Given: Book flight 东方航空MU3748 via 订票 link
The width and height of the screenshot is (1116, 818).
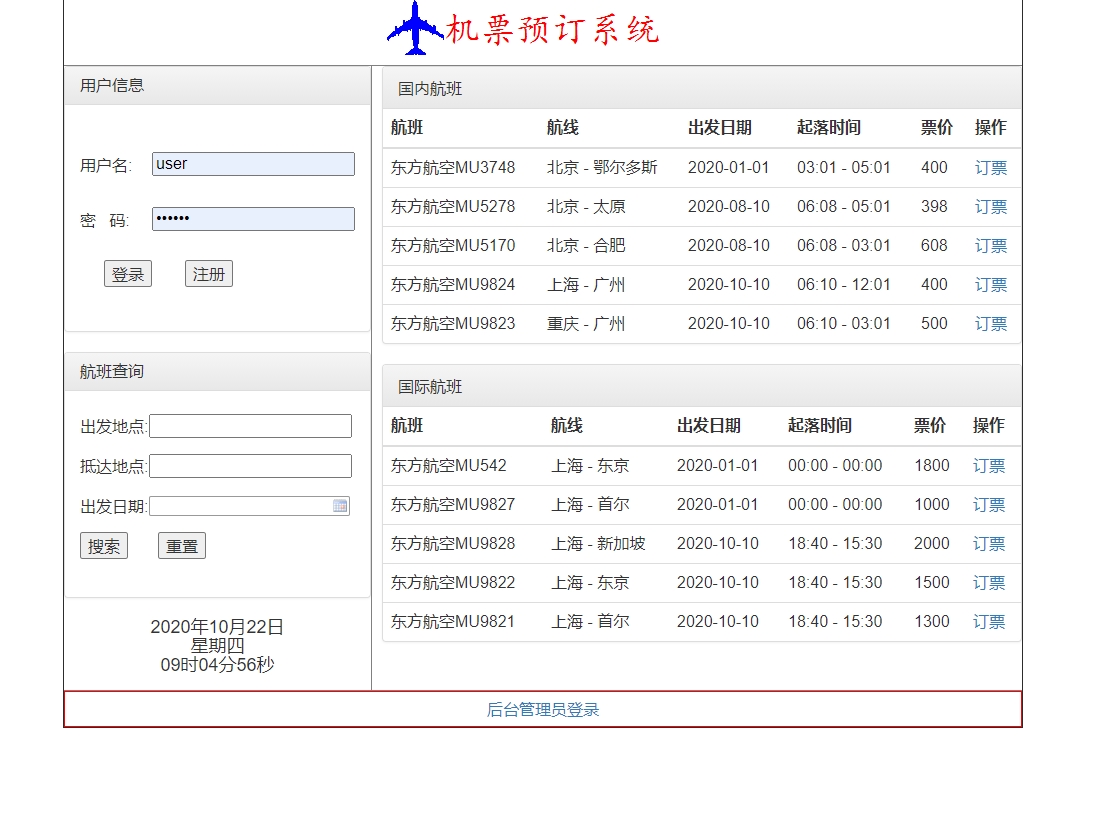Looking at the screenshot, I should click(989, 167).
